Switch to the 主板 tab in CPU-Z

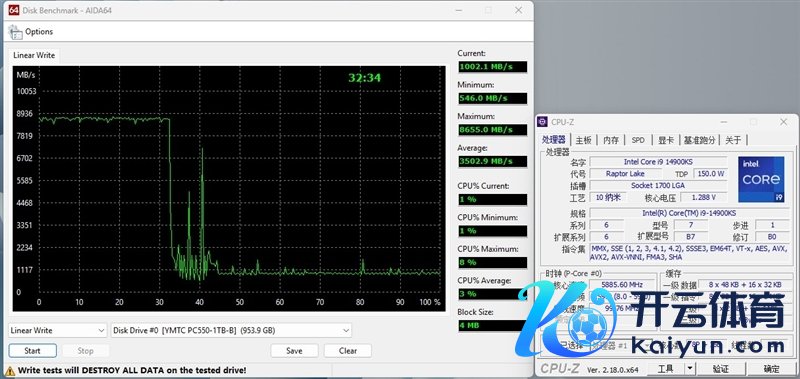coord(583,140)
